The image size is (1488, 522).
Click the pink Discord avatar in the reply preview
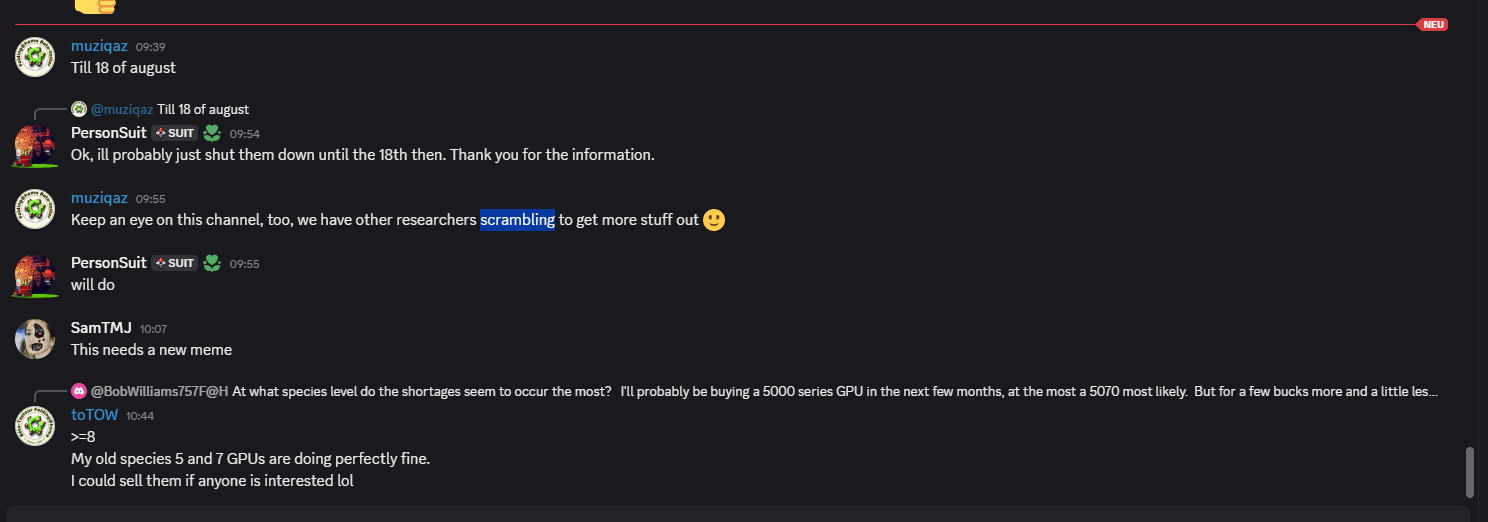point(79,392)
